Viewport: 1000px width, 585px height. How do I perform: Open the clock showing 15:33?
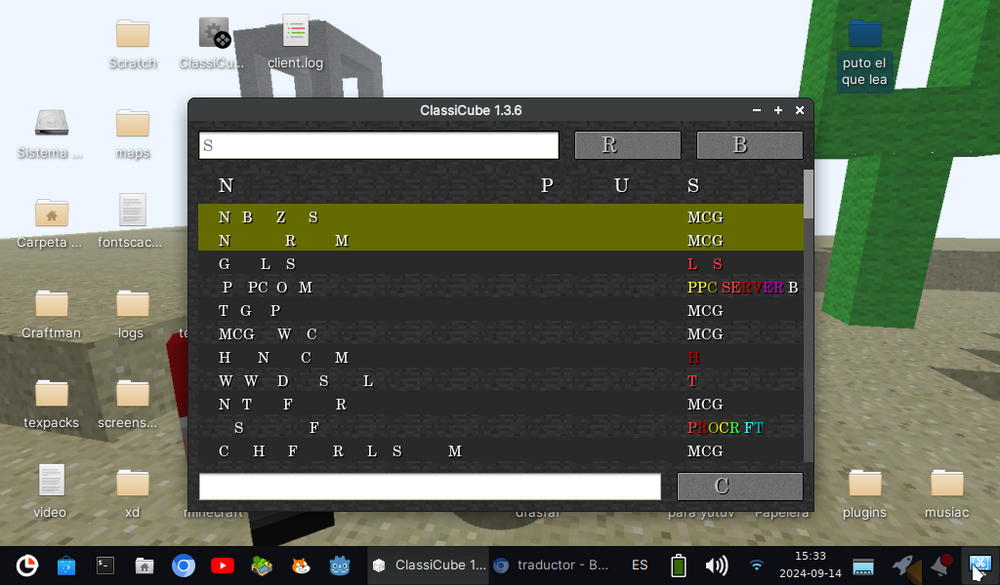[x=810, y=565]
